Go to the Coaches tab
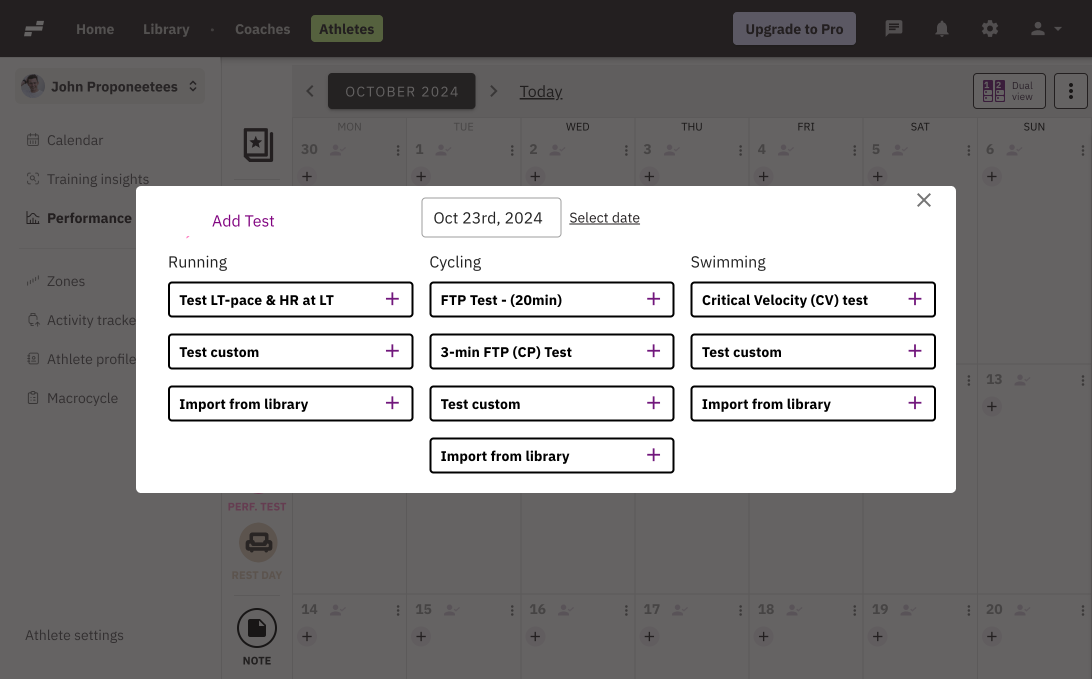The width and height of the screenshot is (1092, 679). click(x=262, y=29)
